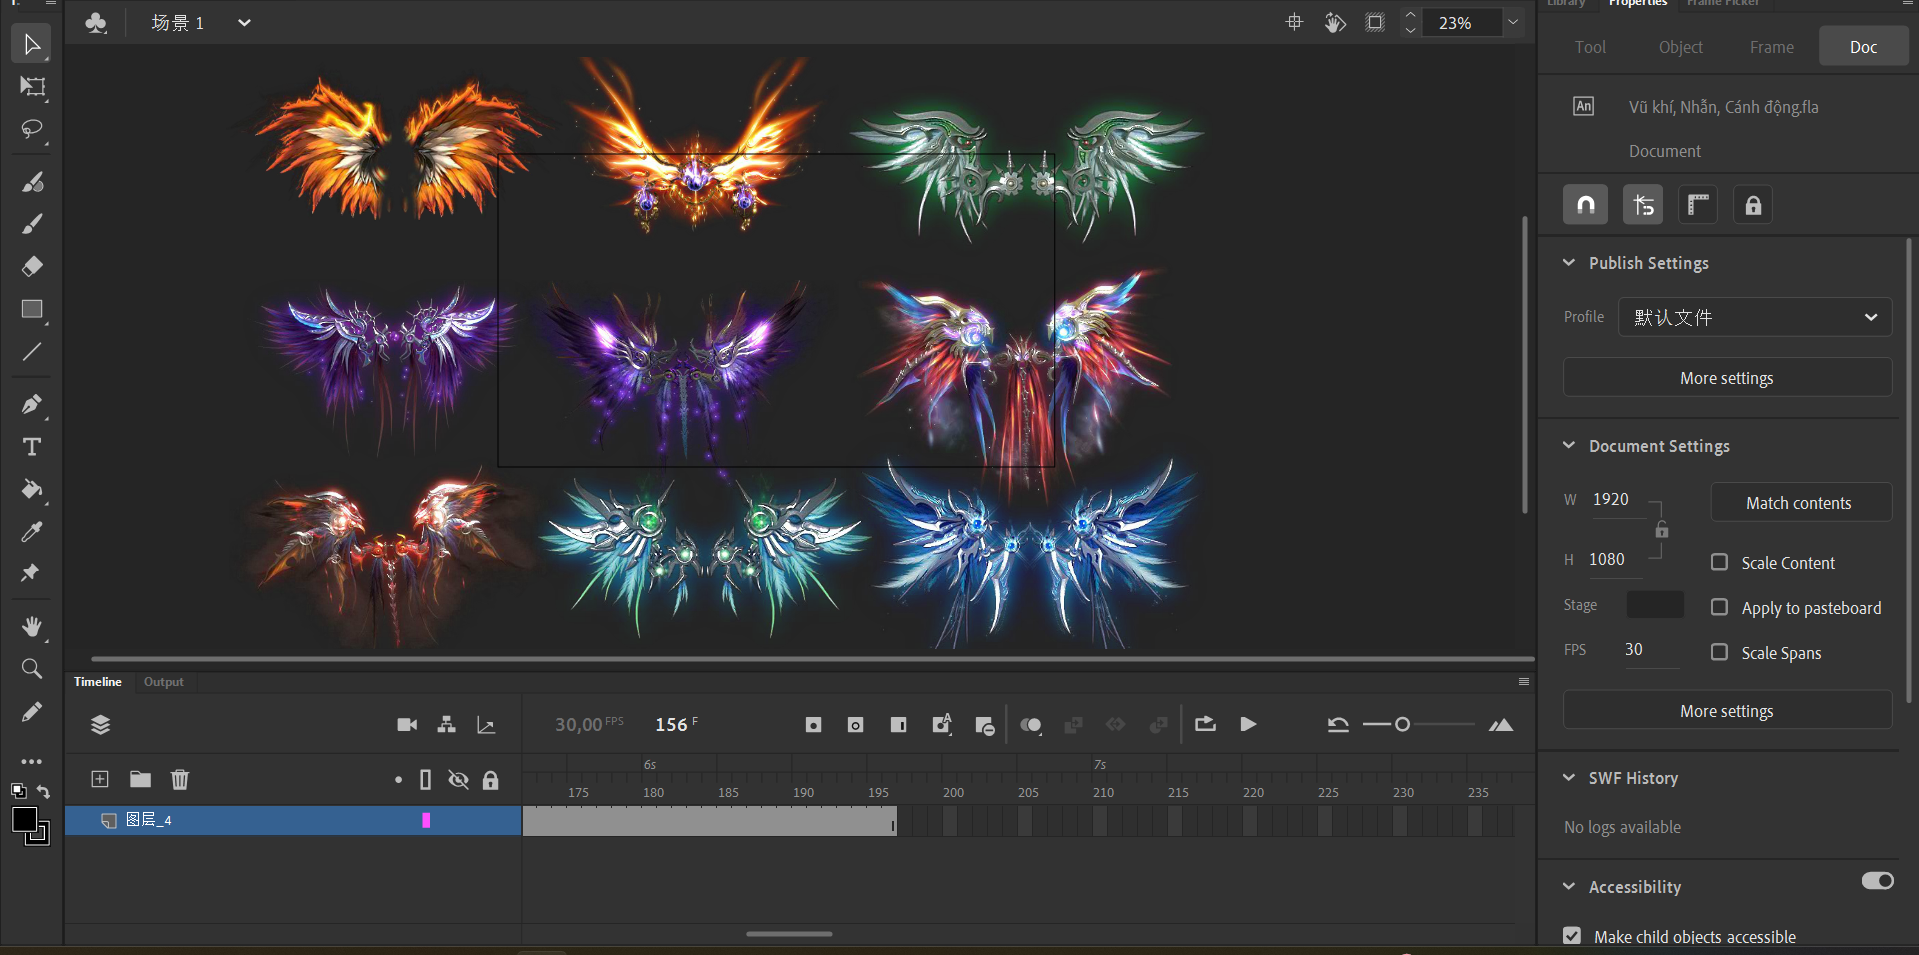Choose the Paint Bucket tool

point(32,489)
